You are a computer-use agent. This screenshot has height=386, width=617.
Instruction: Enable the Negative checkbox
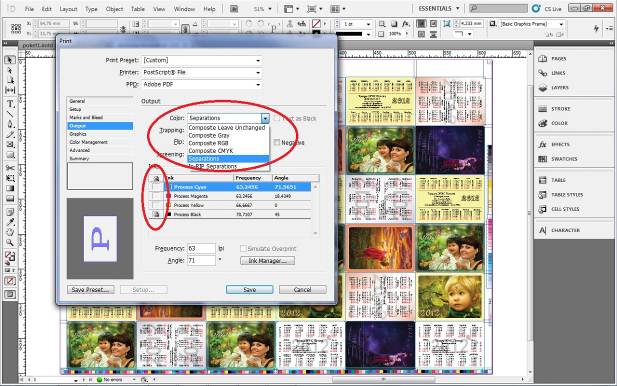coord(277,142)
